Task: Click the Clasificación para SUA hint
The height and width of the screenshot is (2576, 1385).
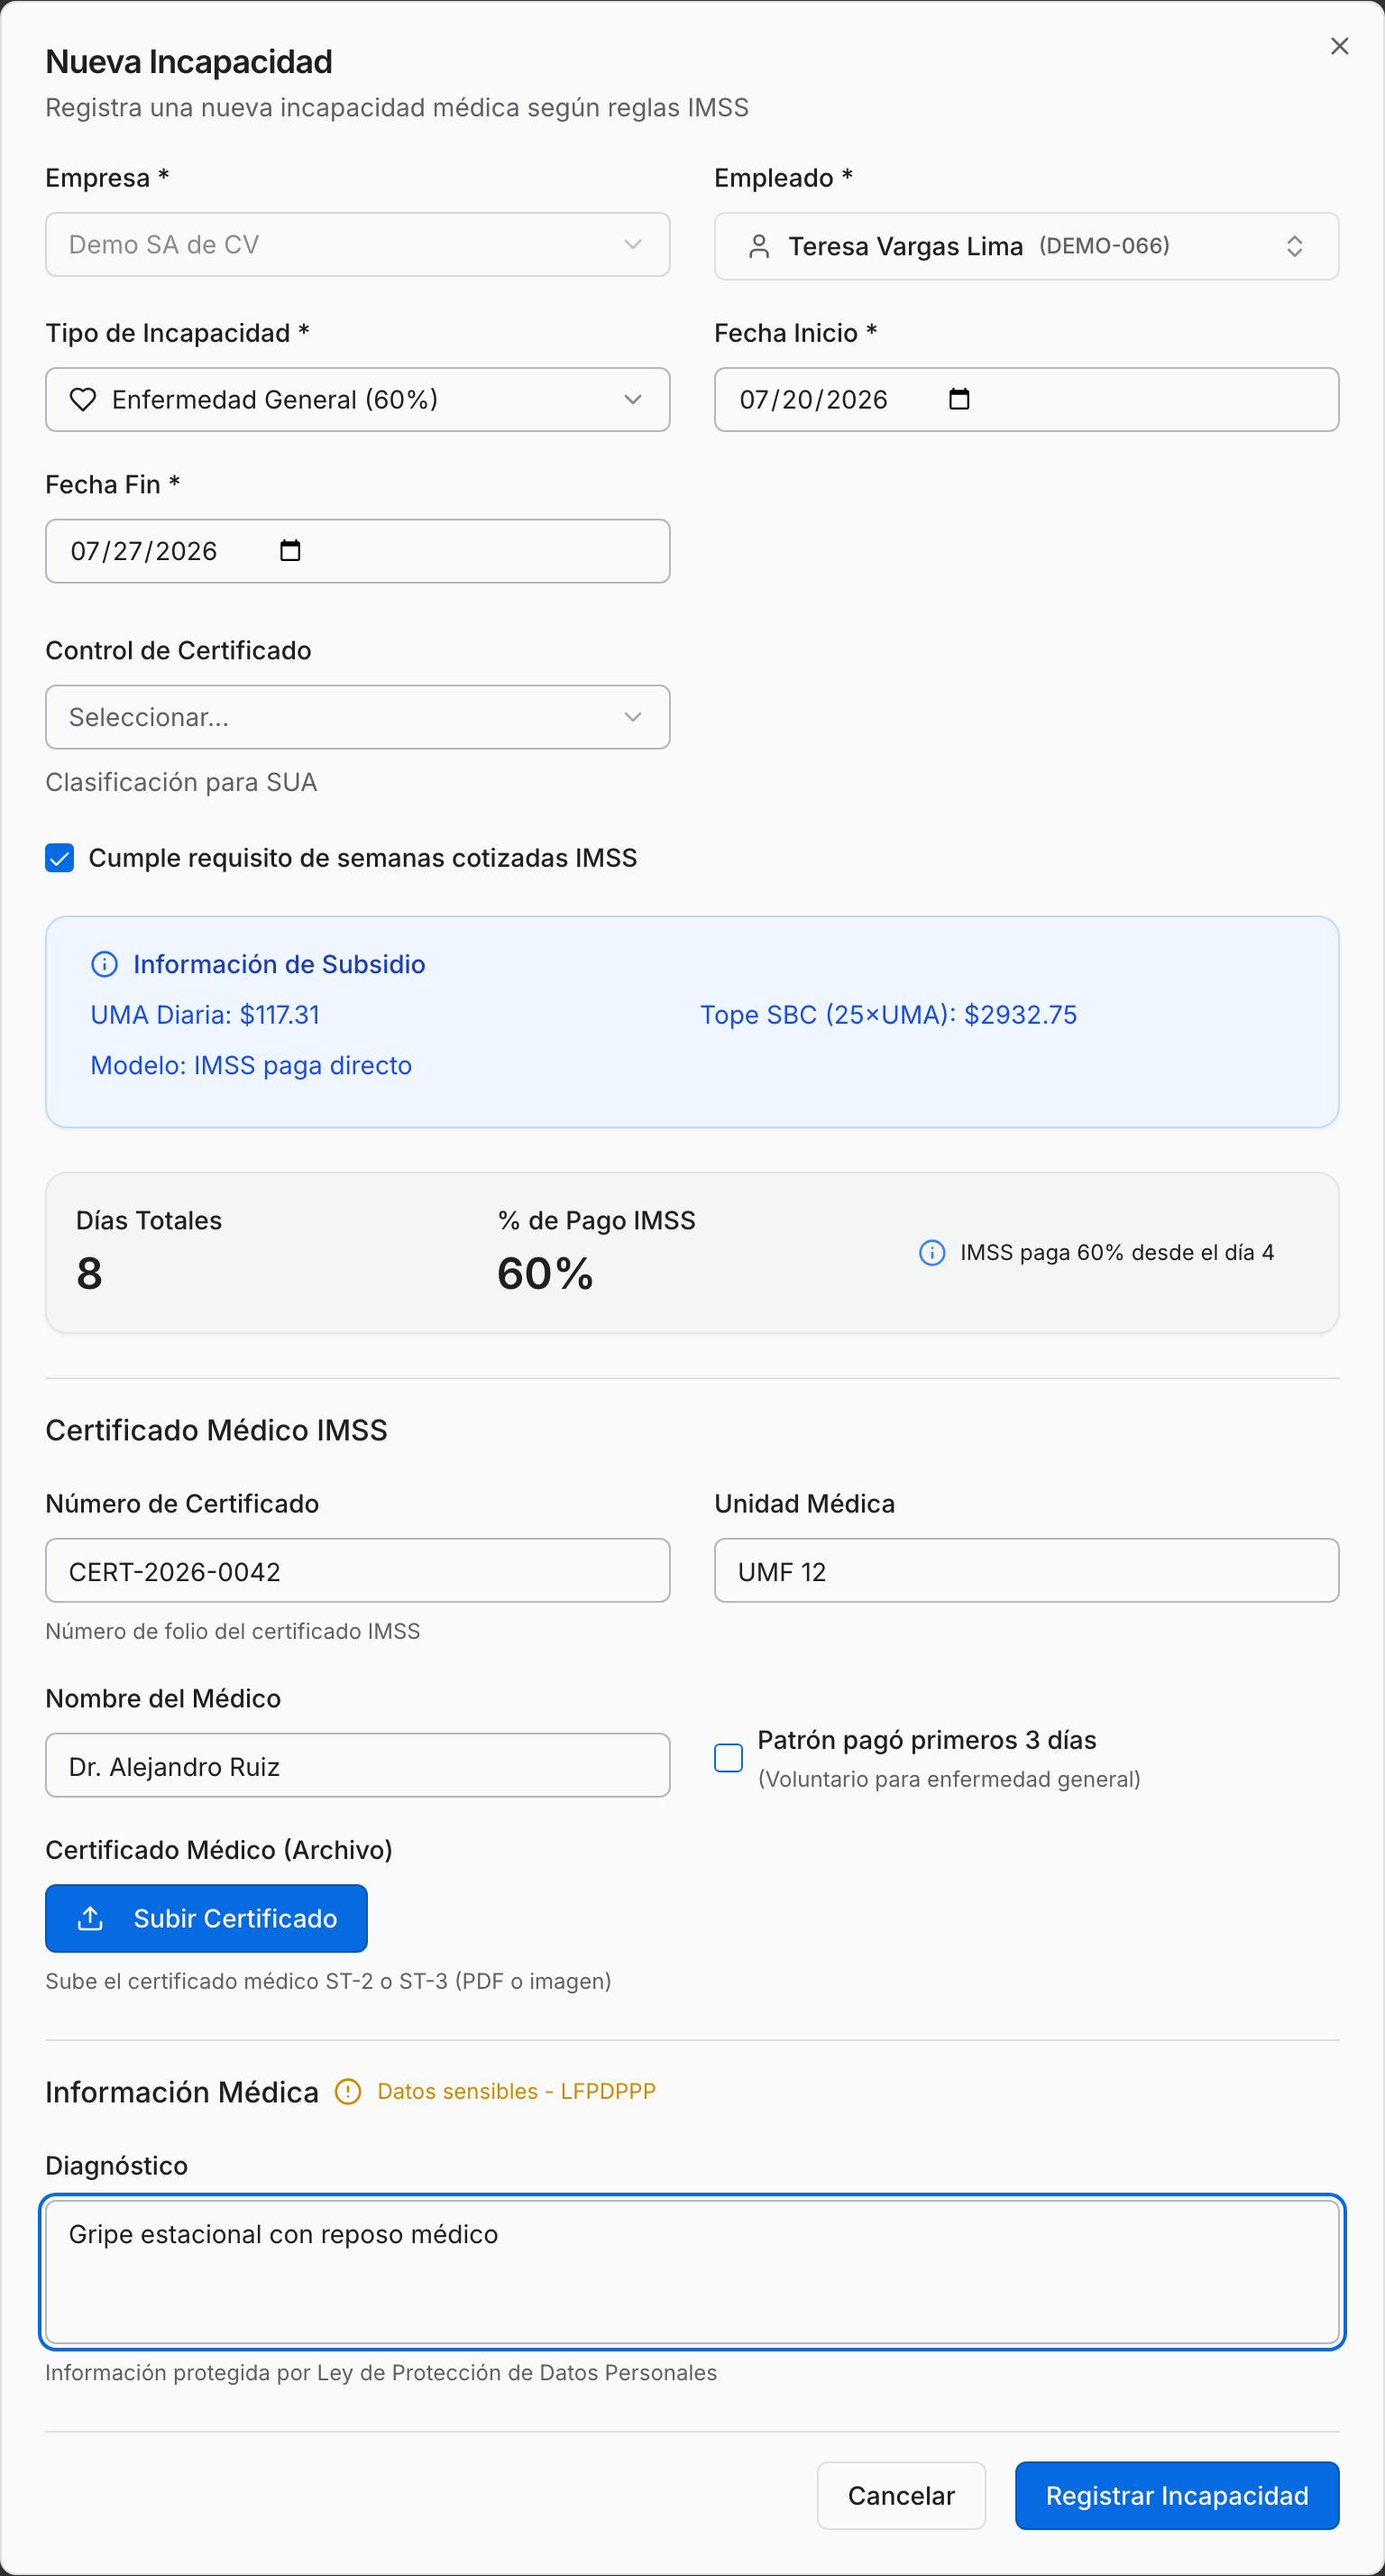Action: click(181, 782)
